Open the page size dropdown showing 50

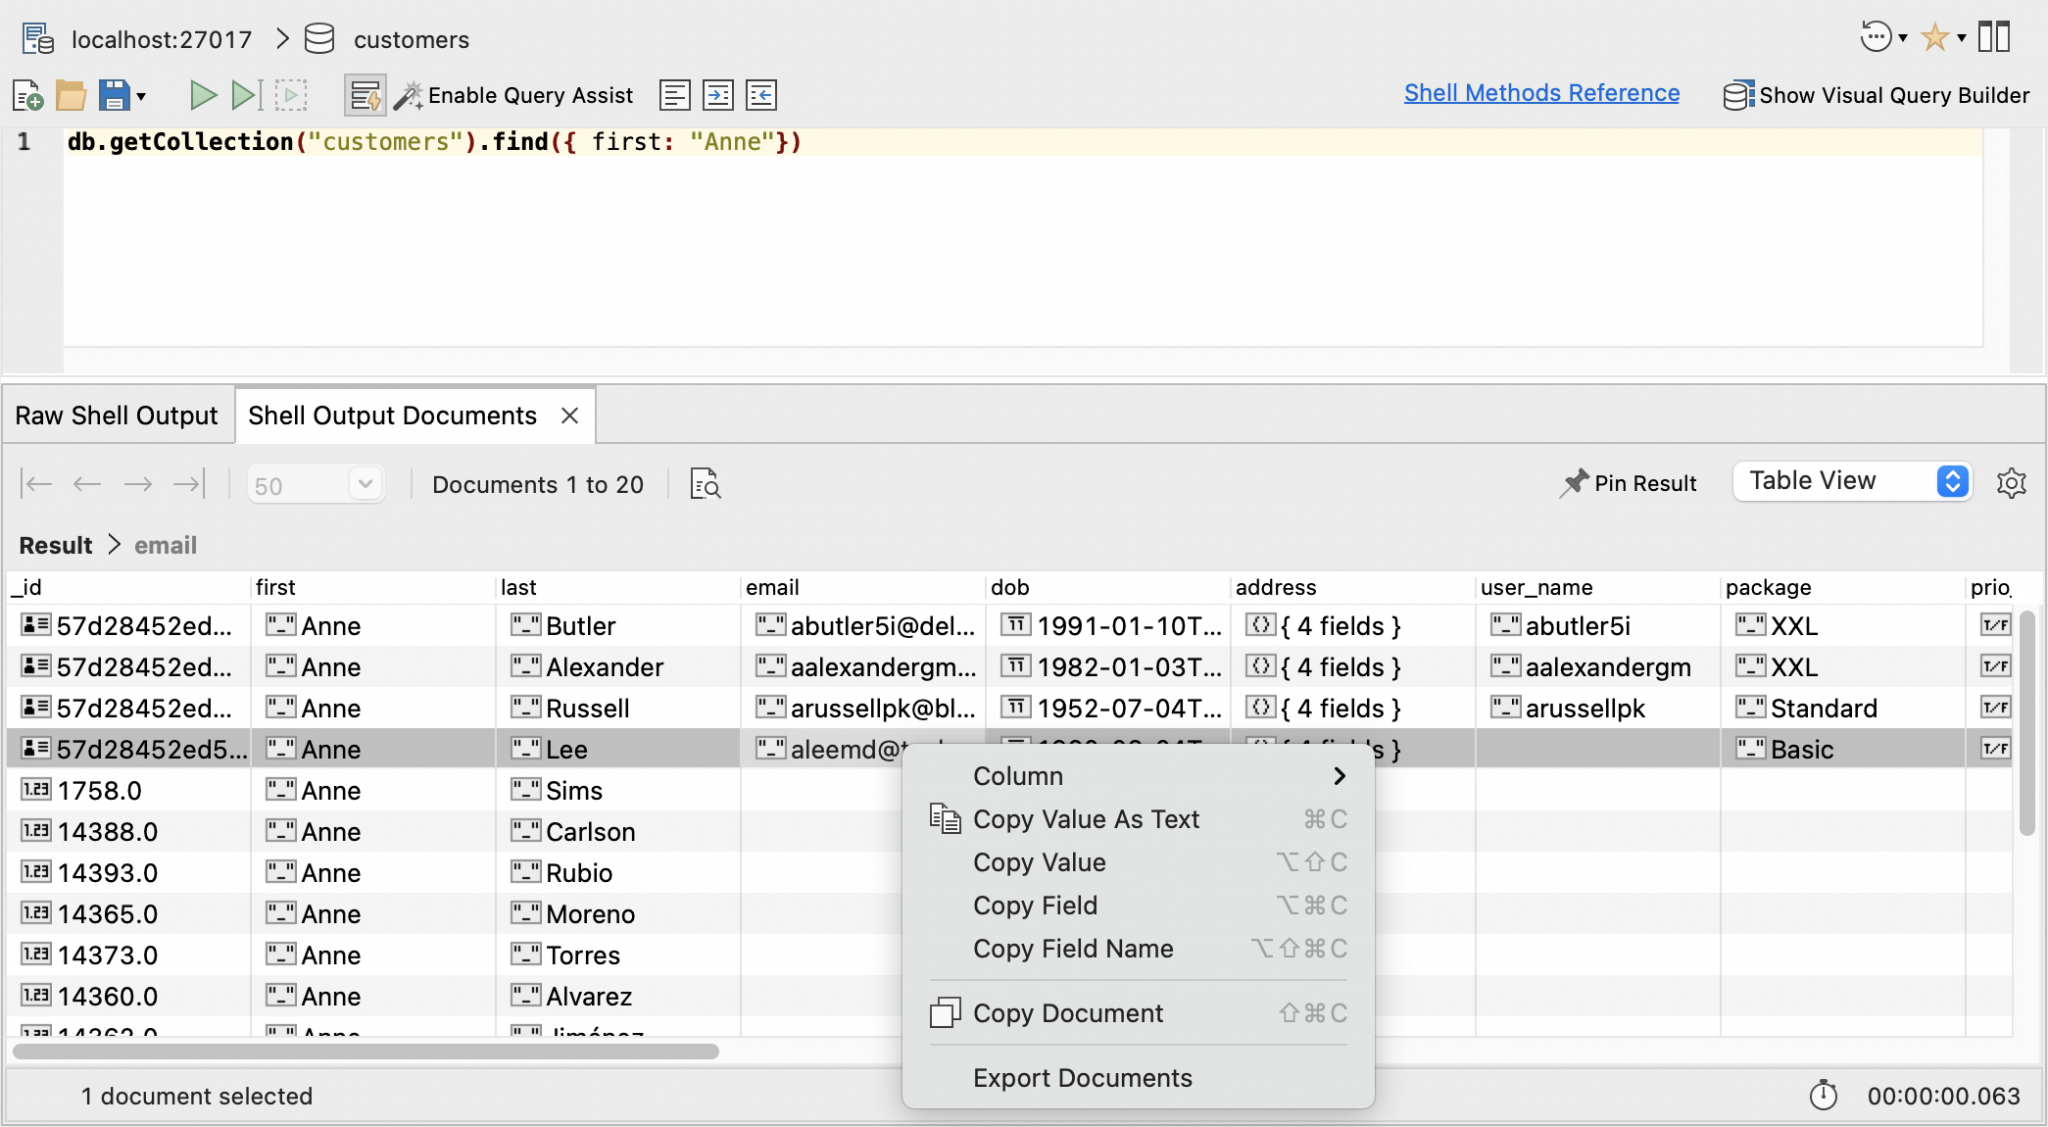(x=315, y=483)
